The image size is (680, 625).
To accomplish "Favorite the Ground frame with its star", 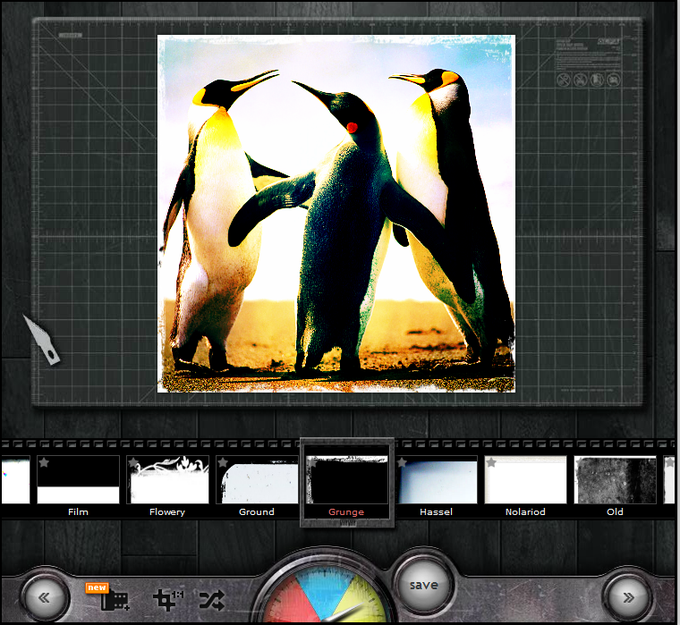I will 223,463.
